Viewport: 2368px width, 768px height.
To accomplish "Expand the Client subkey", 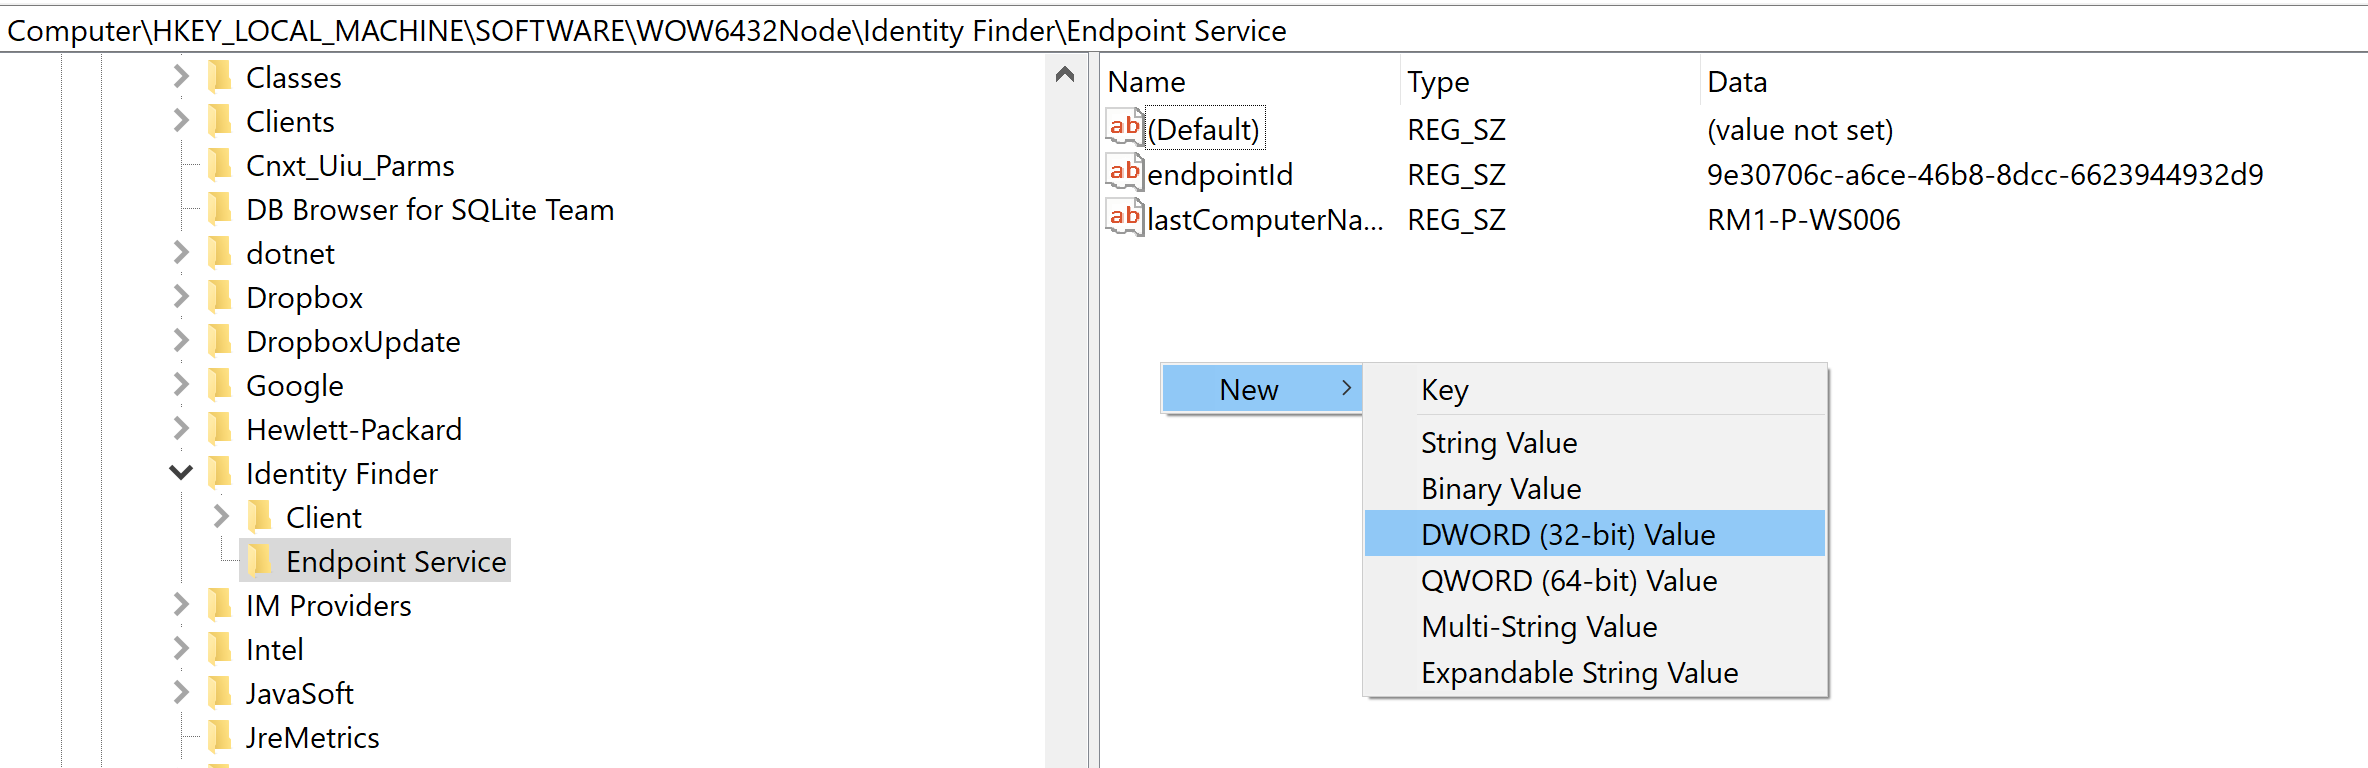I will pos(221,517).
